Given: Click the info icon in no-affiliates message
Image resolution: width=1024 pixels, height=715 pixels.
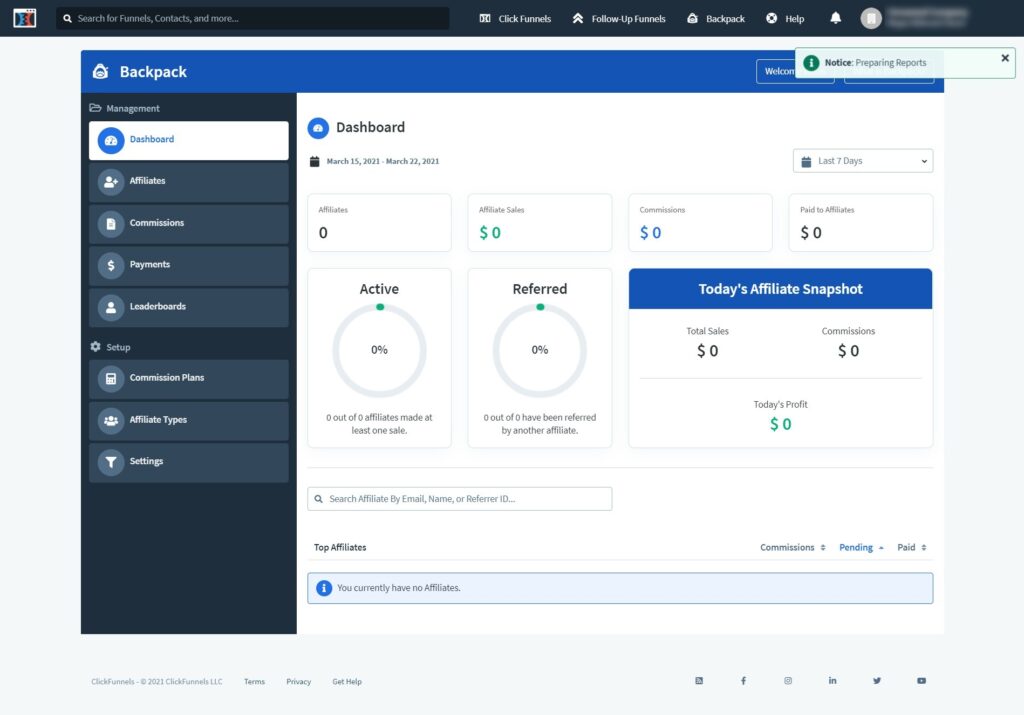Looking at the screenshot, I should (323, 588).
